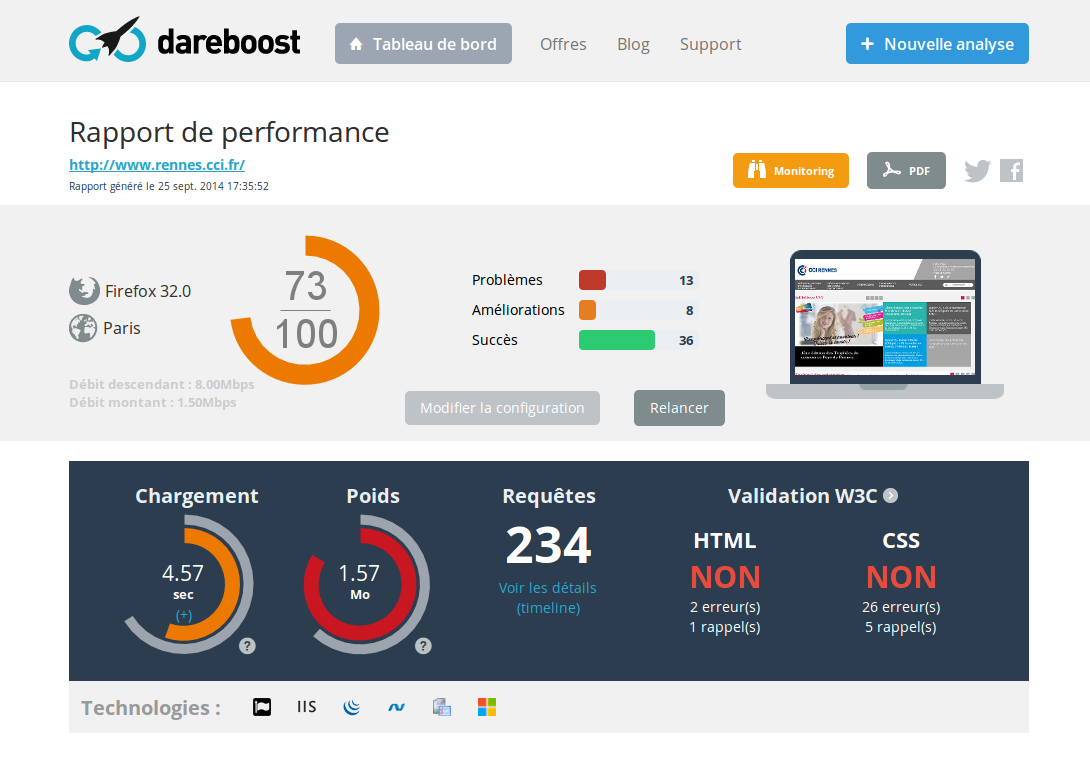The image size is (1090, 768).
Task: Click the black flag technology icon
Action: [x=262, y=707]
